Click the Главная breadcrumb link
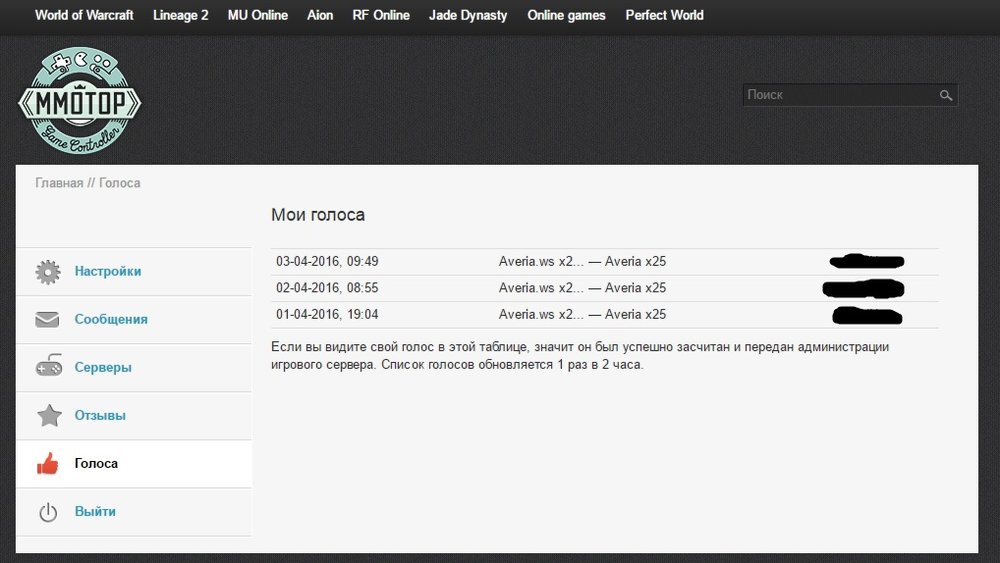1000x563 pixels. pos(59,183)
